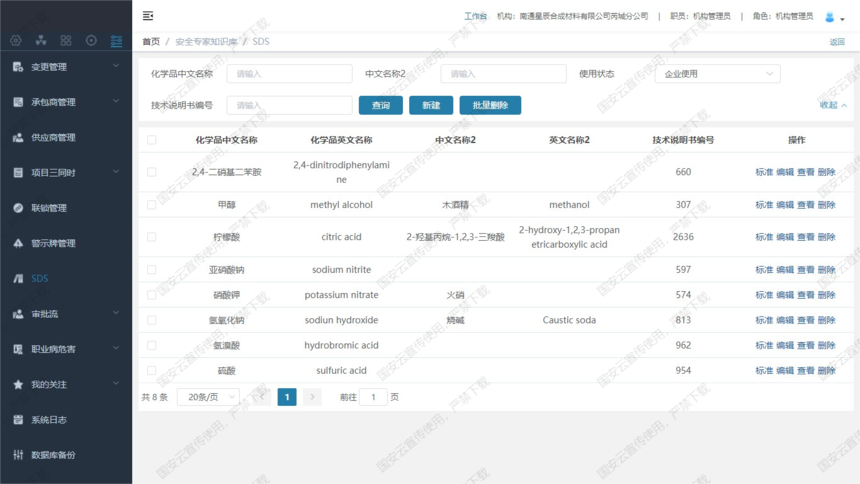This screenshot has height=484, width=860.
Task: Click the 联锁管理 sidebar icon
Action: (18, 208)
